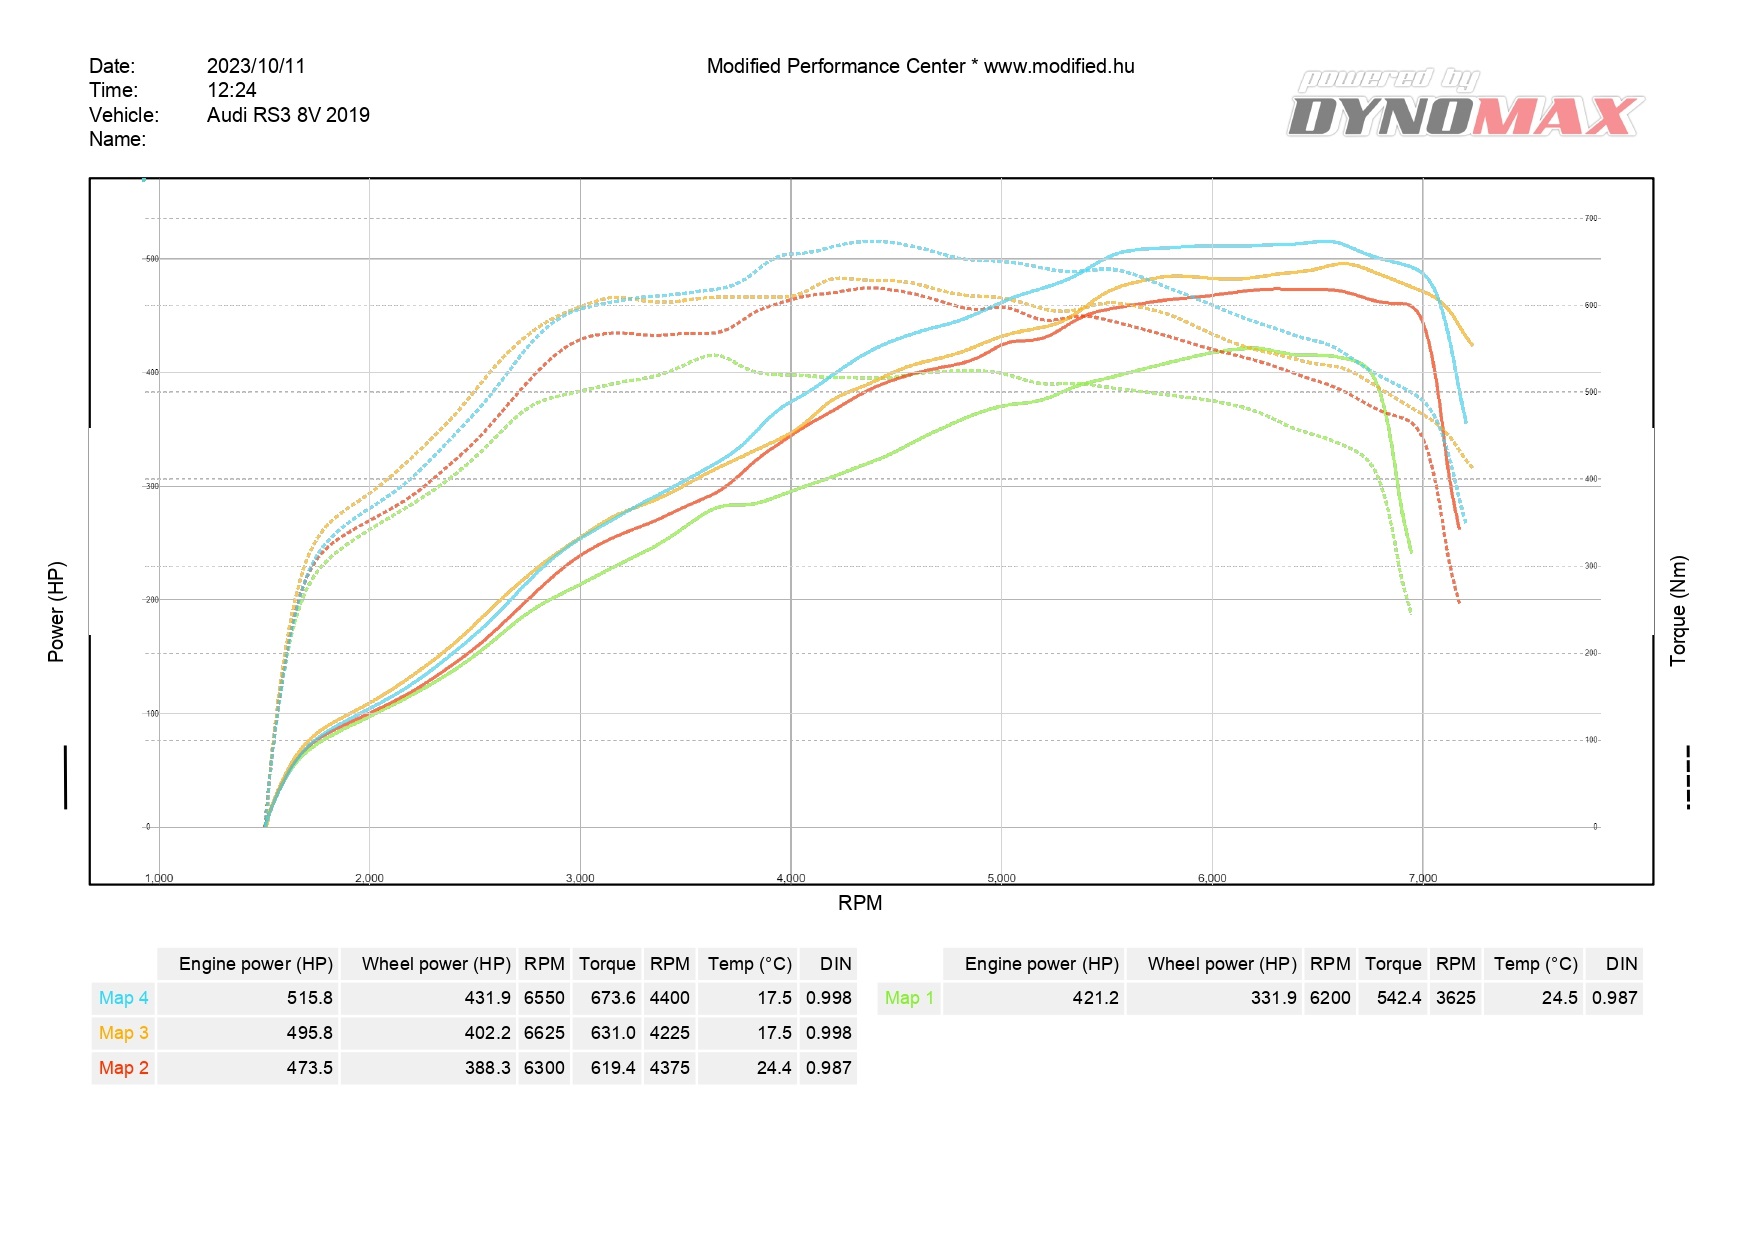Select the red Map 2 legend label
Viewport: 1755px width, 1240px height.
coord(123,1068)
